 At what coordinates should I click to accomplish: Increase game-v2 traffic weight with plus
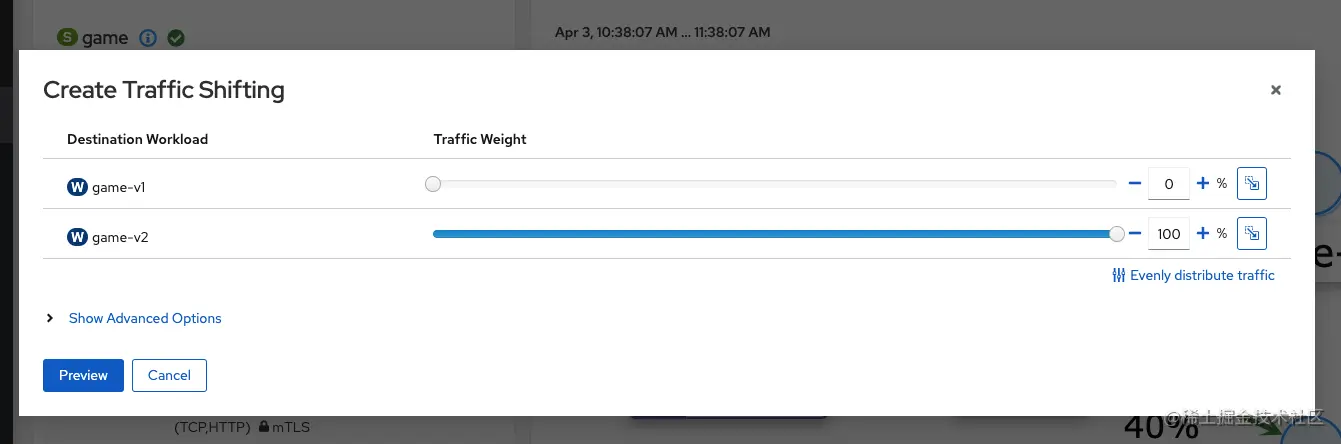1203,234
